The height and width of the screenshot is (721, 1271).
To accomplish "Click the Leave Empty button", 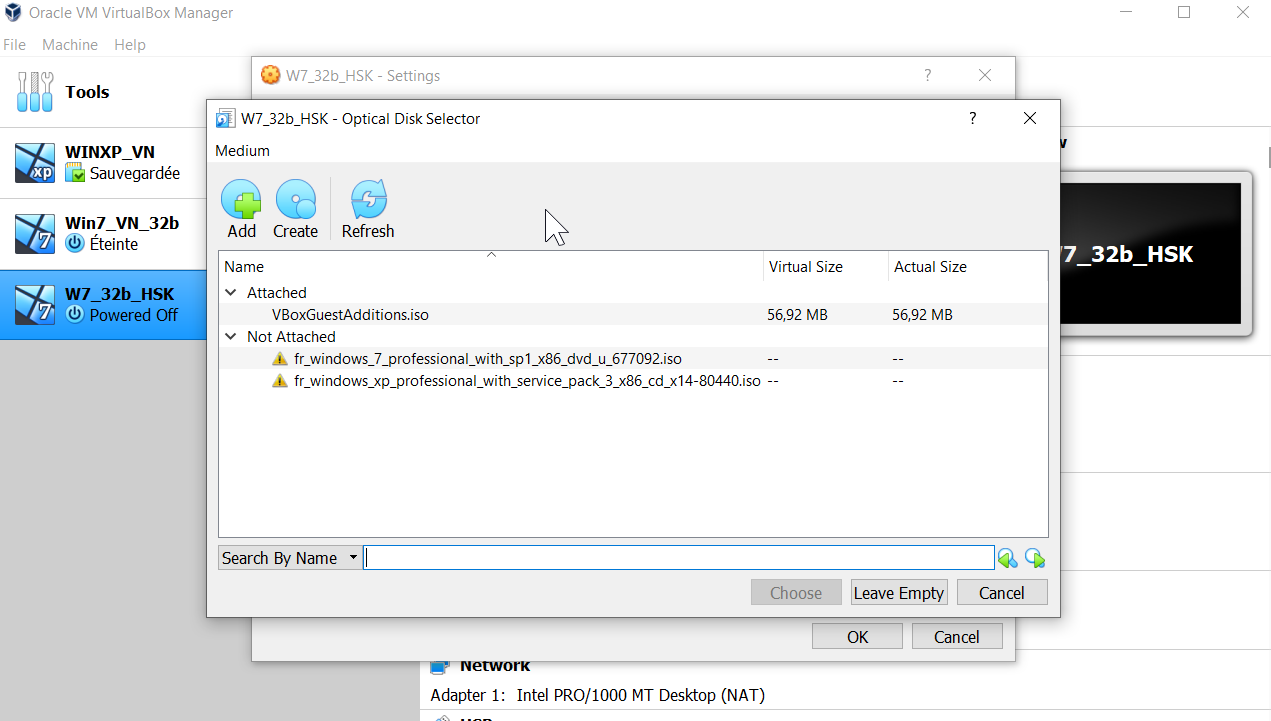I will 899,593.
